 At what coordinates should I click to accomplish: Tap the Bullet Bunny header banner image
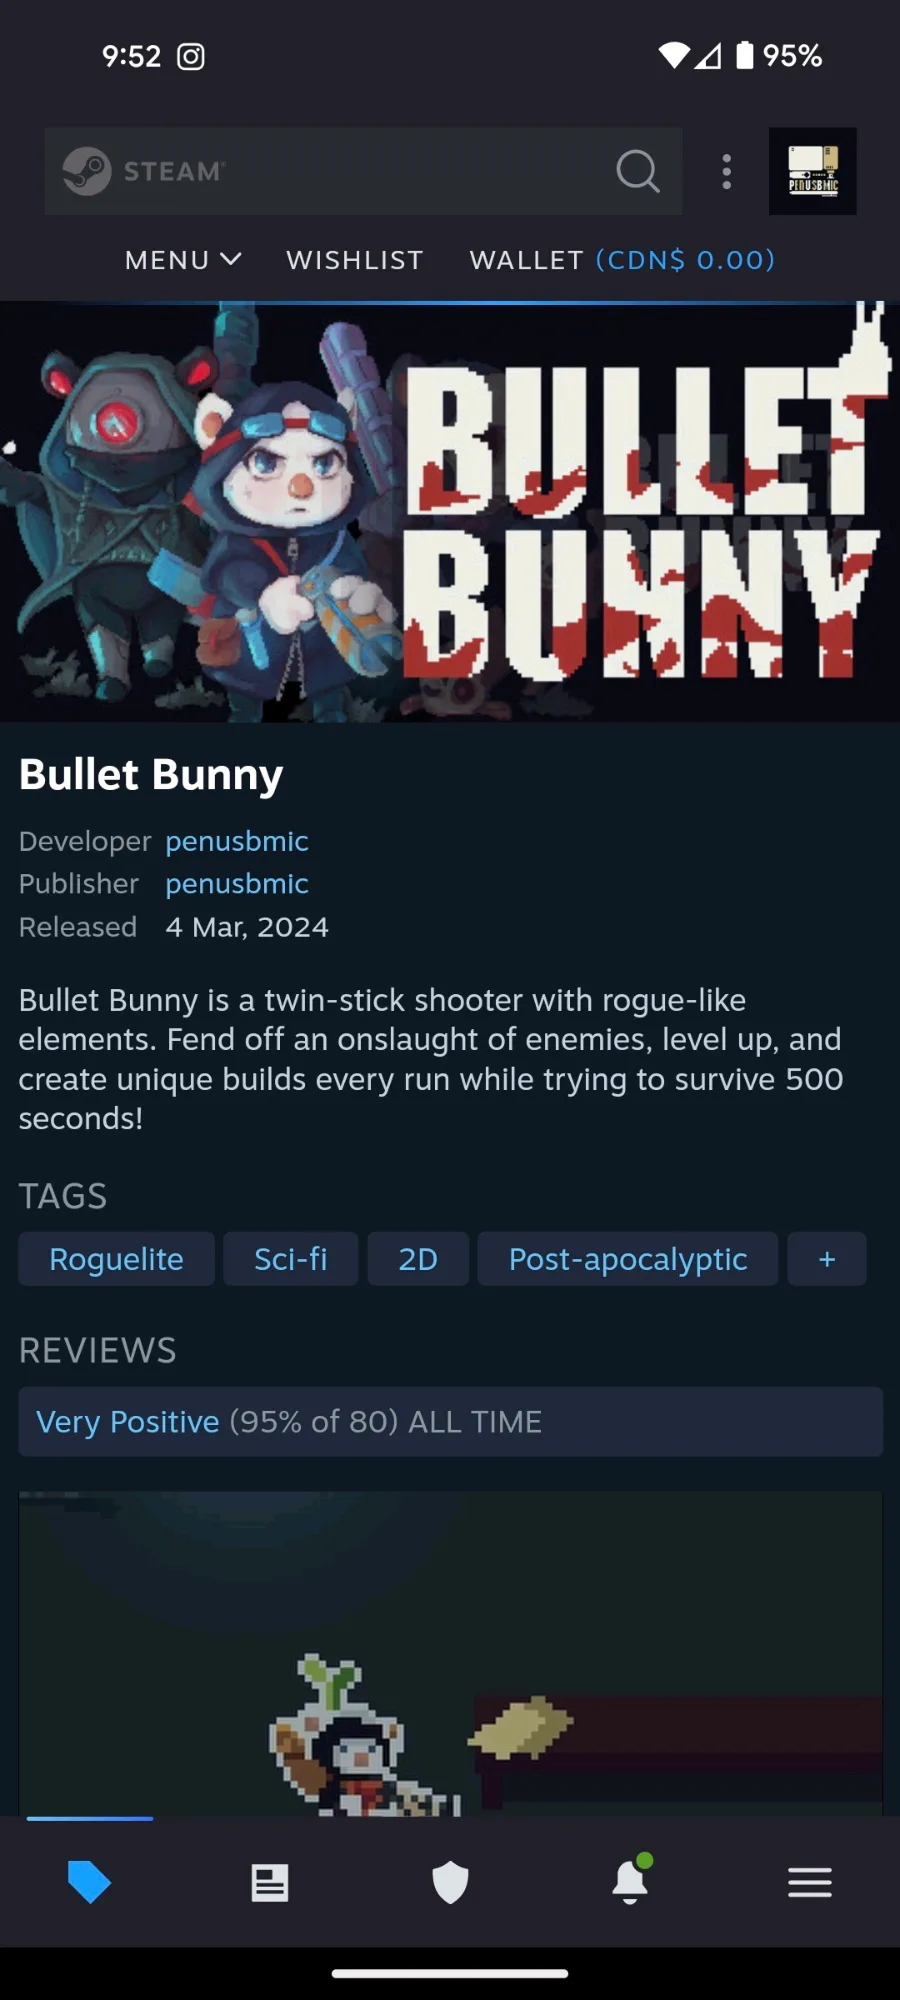450,512
